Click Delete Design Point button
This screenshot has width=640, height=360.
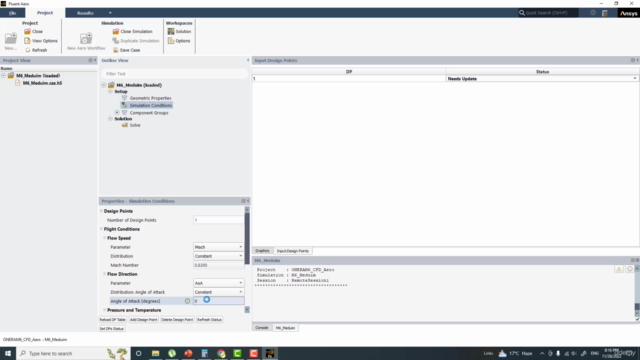point(177,320)
